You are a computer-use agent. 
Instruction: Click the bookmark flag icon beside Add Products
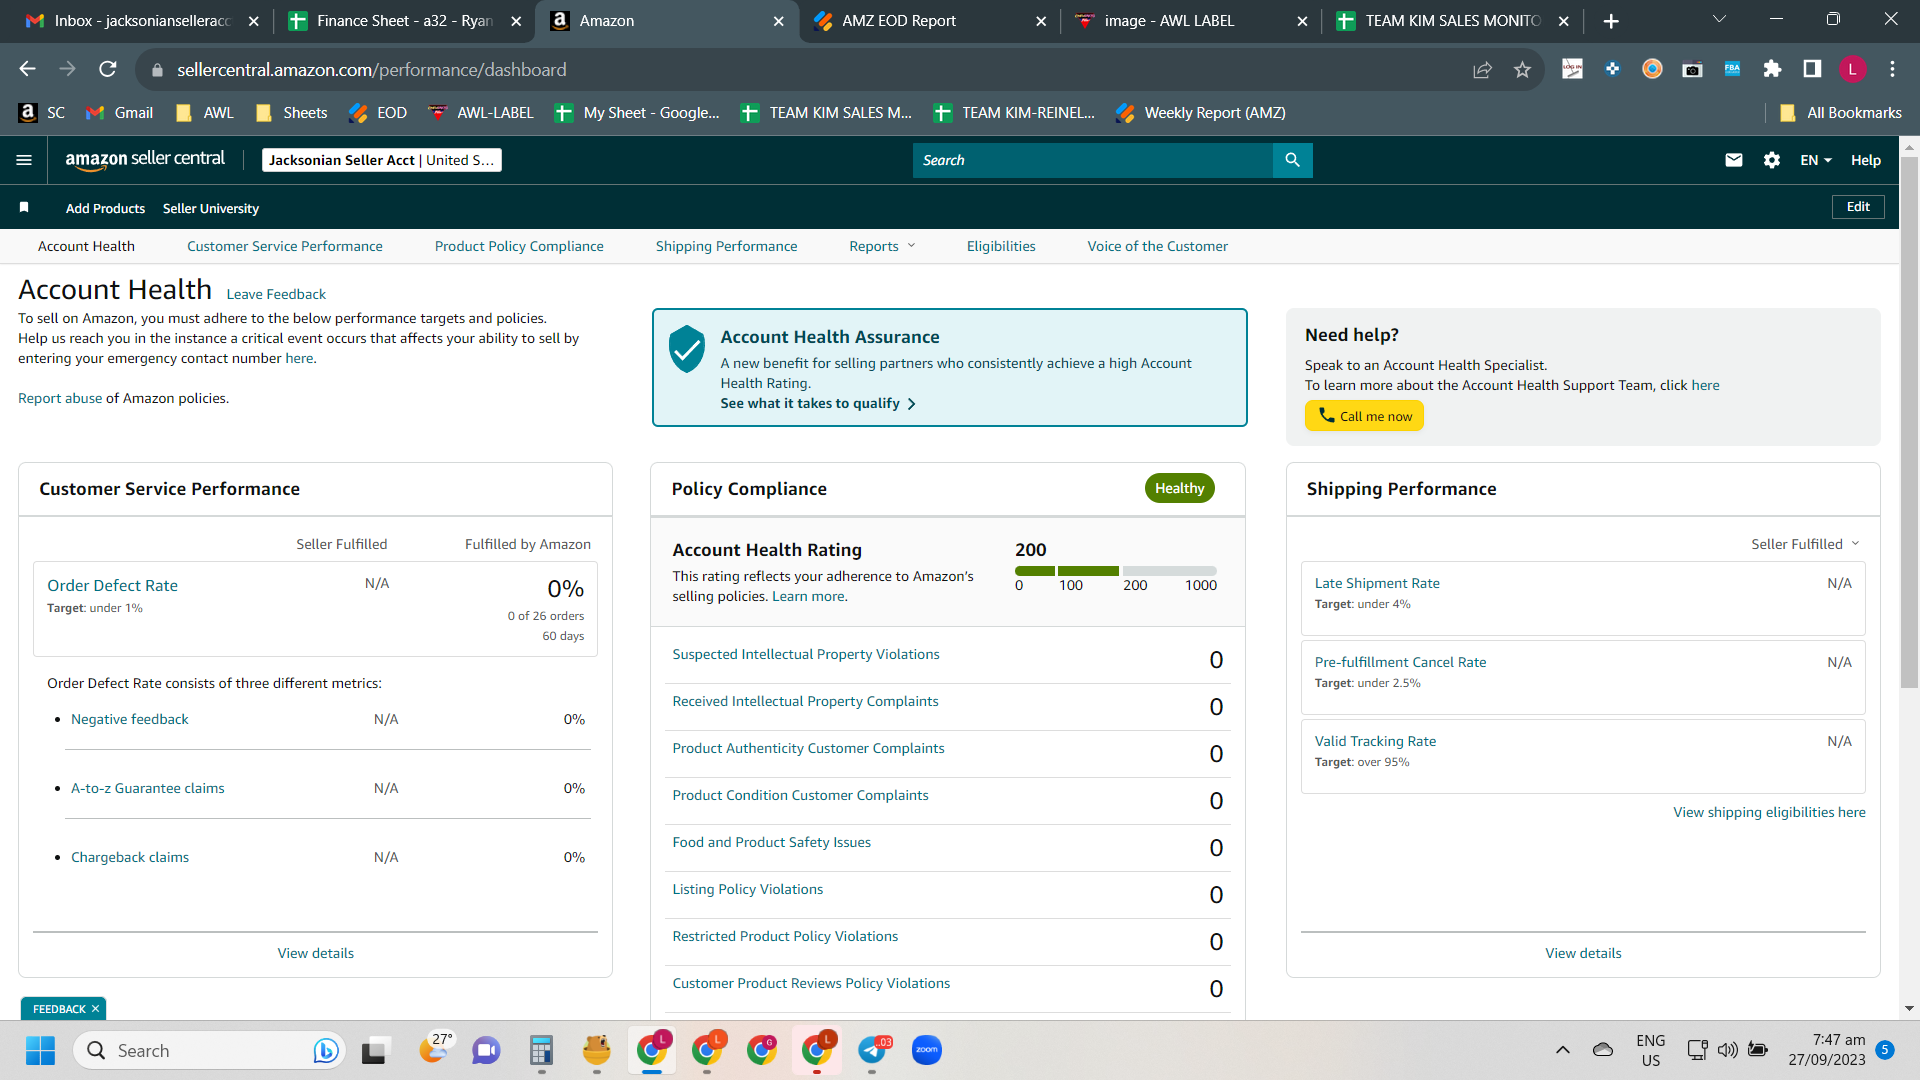coord(24,207)
